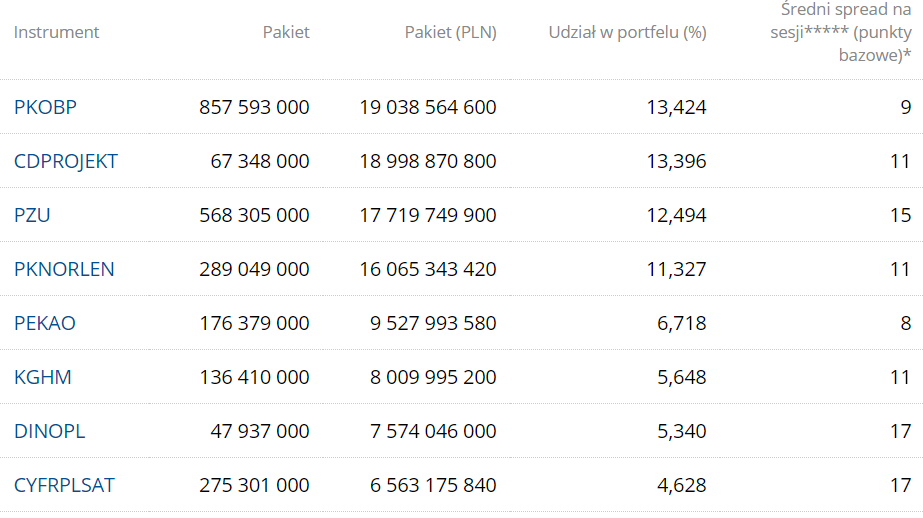Click the Instrument column header
Image resolution: width=923 pixels, height=518 pixels.
click(x=57, y=32)
